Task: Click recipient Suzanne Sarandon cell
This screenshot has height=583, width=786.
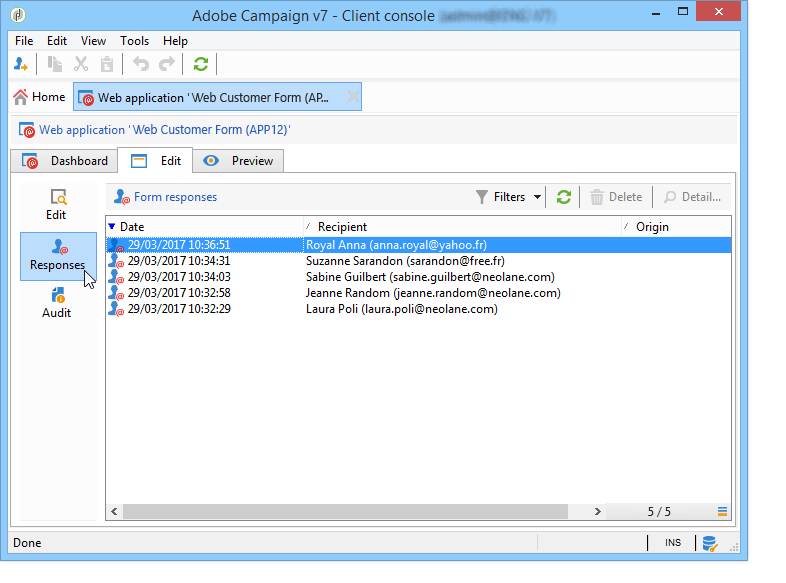Action: (x=405, y=261)
